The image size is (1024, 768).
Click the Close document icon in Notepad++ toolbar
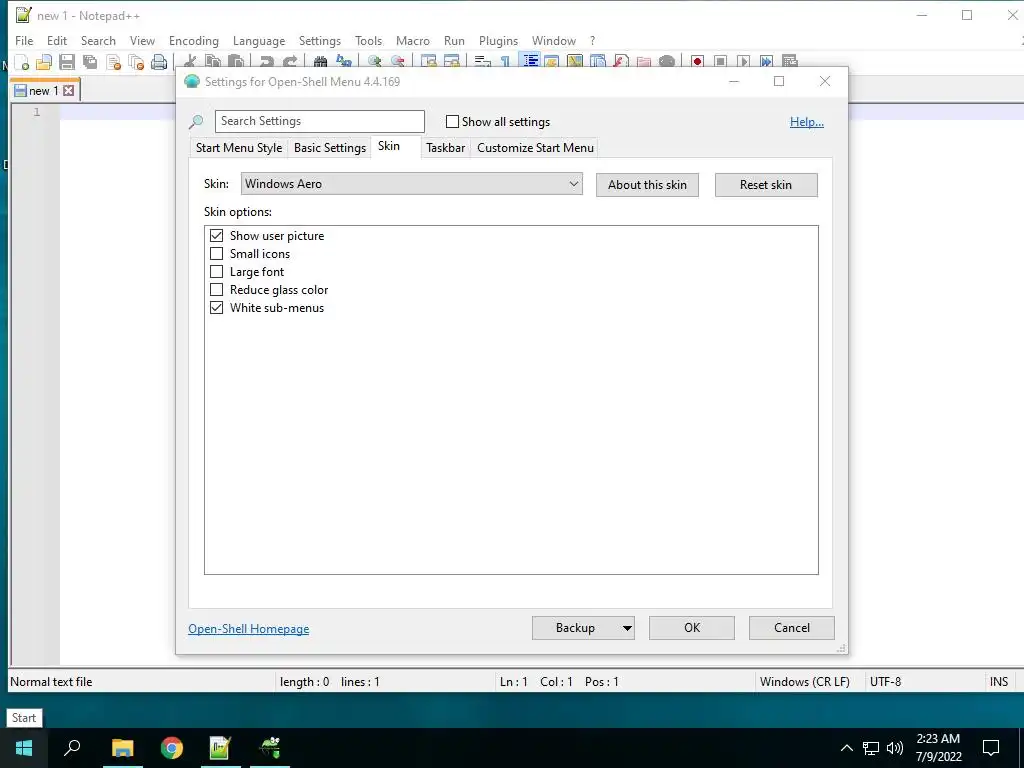pos(114,62)
